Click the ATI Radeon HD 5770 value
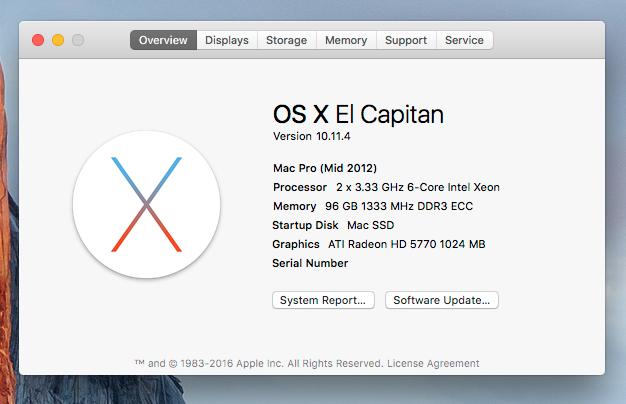 click(x=406, y=244)
